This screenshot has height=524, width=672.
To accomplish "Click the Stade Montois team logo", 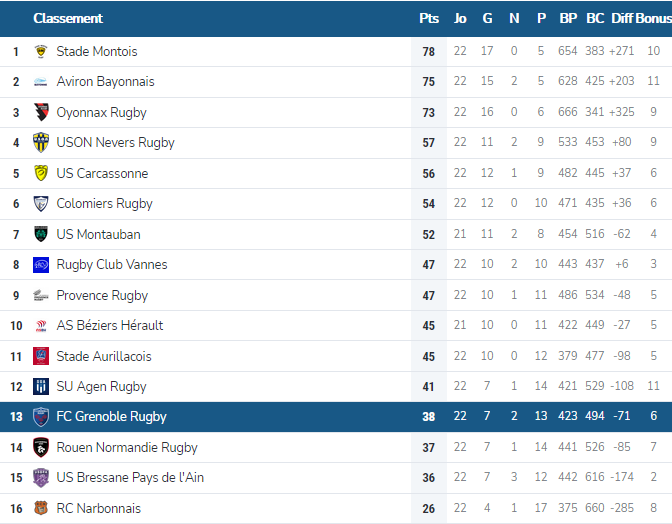I will 41,51.
